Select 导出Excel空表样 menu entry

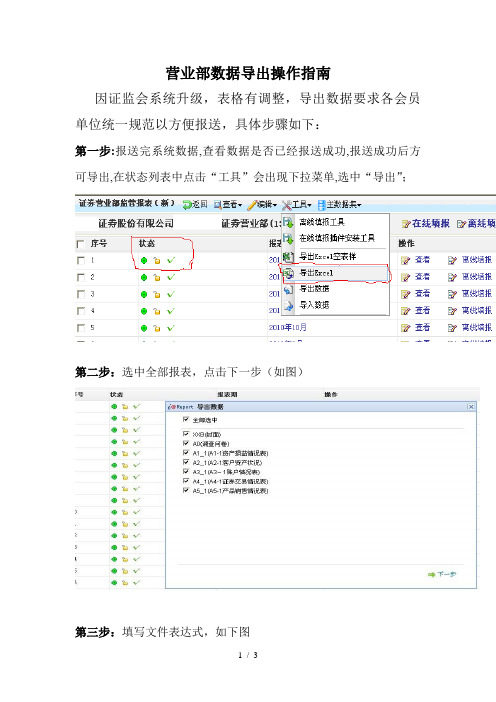pos(328,257)
